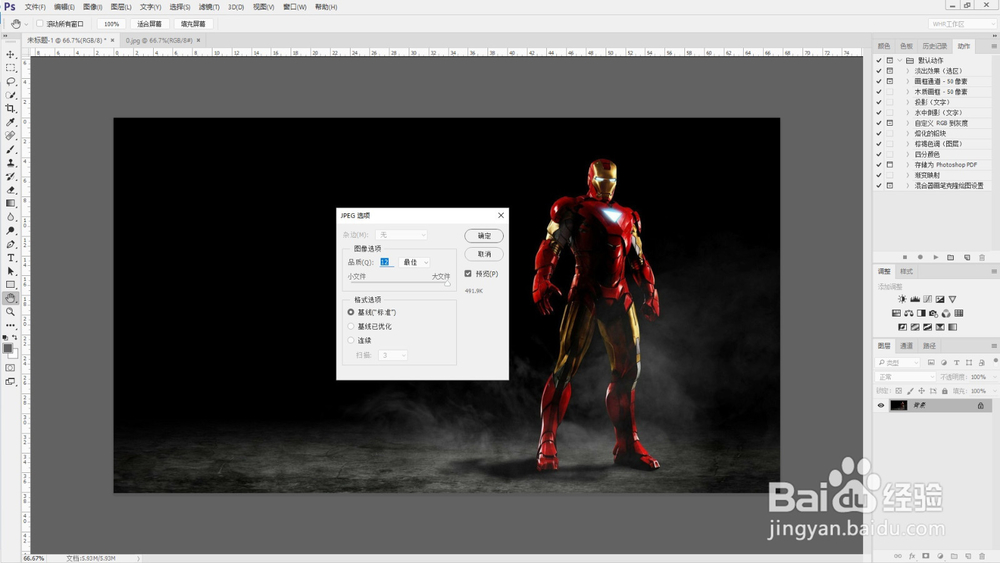Confirm JPEG options with OK button
1000x563 pixels.
484,236
